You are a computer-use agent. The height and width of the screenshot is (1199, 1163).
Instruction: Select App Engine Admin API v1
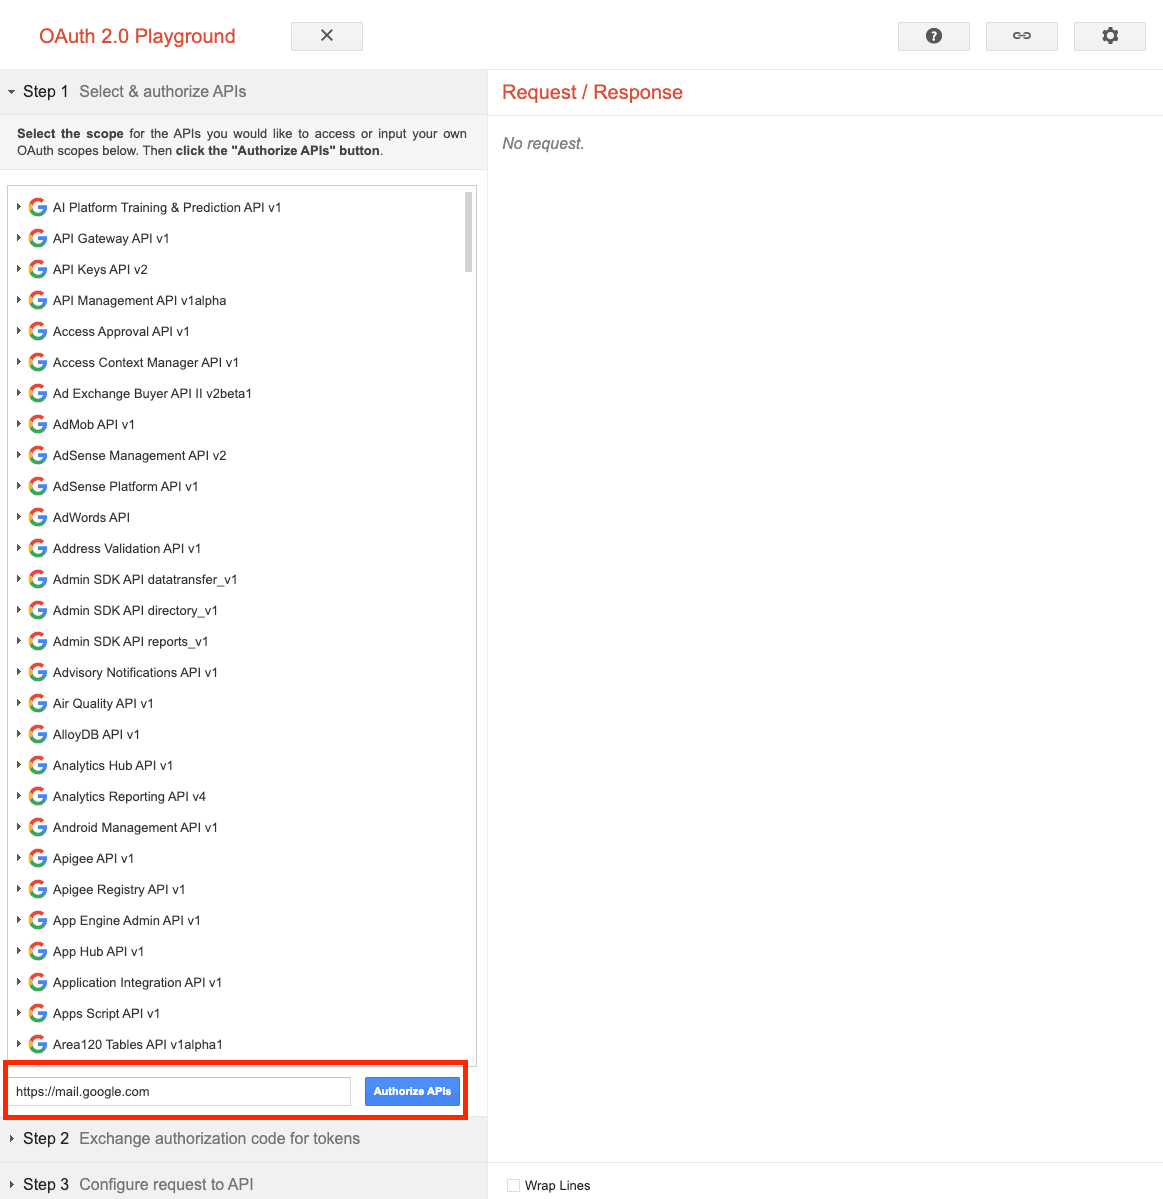pyautogui.click(x=126, y=921)
